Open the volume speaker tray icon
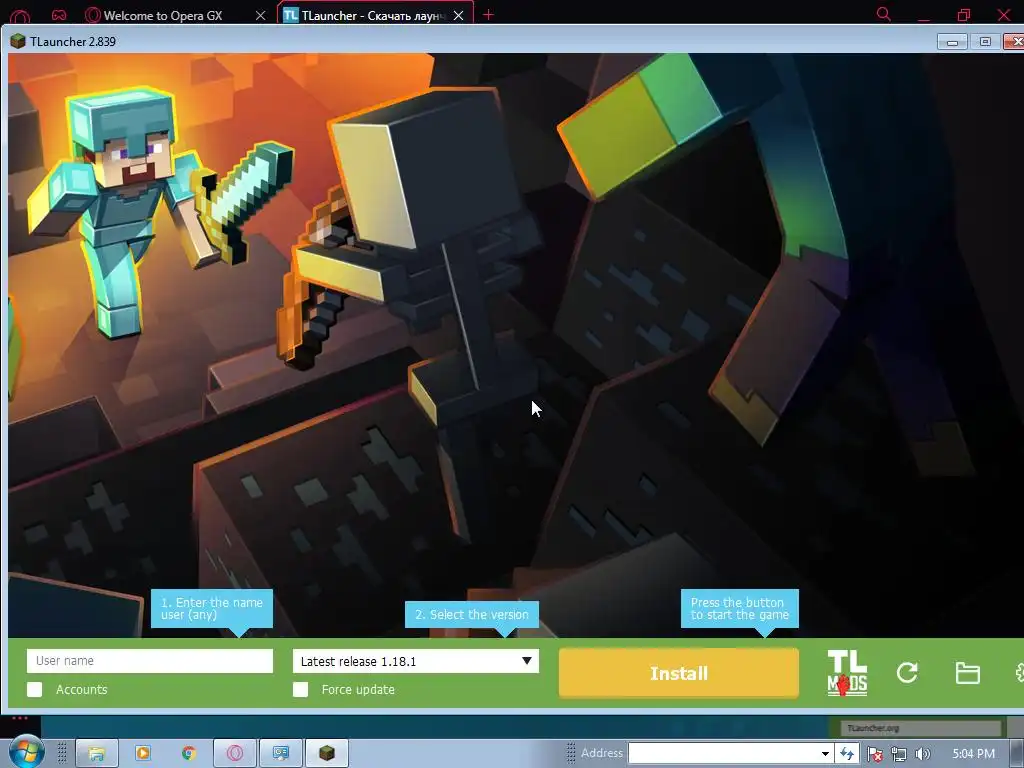 click(x=923, y=754)
